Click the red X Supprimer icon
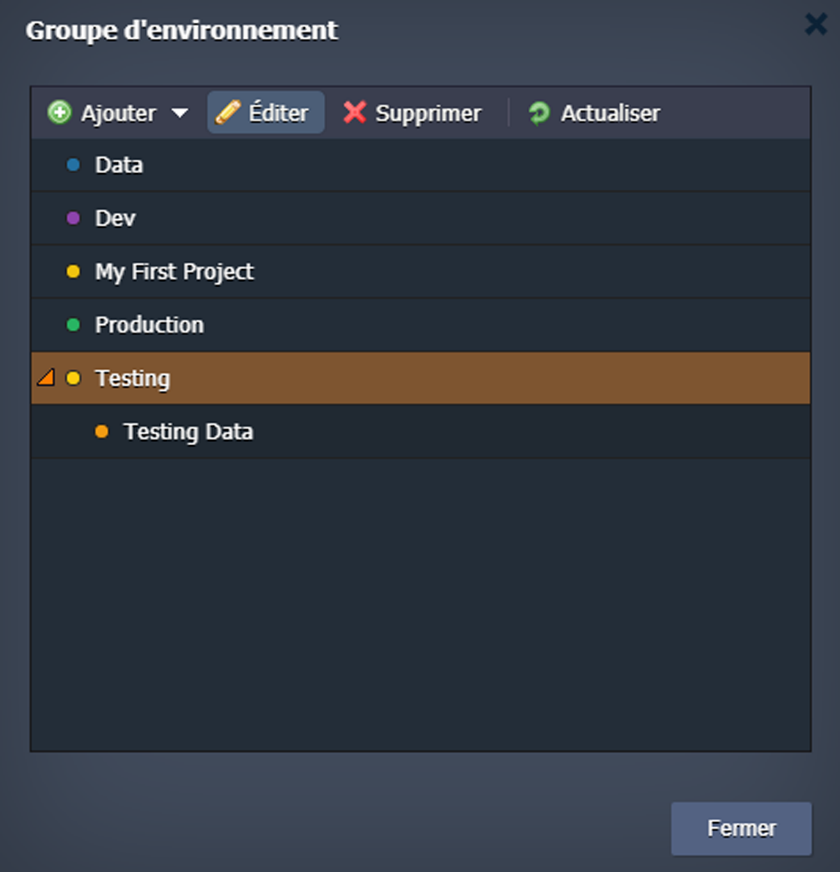 click(355, 112)
